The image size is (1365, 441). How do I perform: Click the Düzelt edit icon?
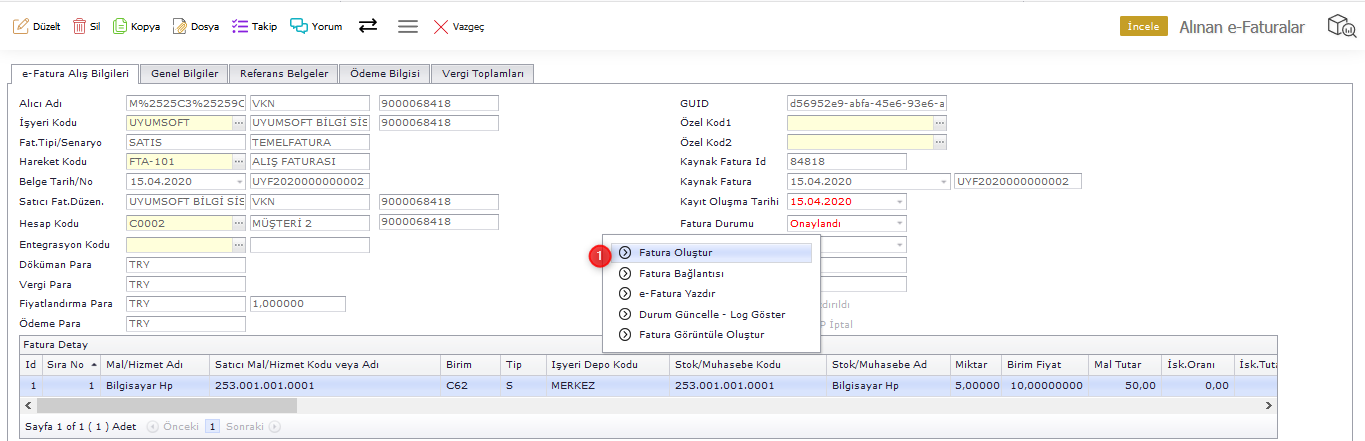pyautogui.click(x=20, y=27)
